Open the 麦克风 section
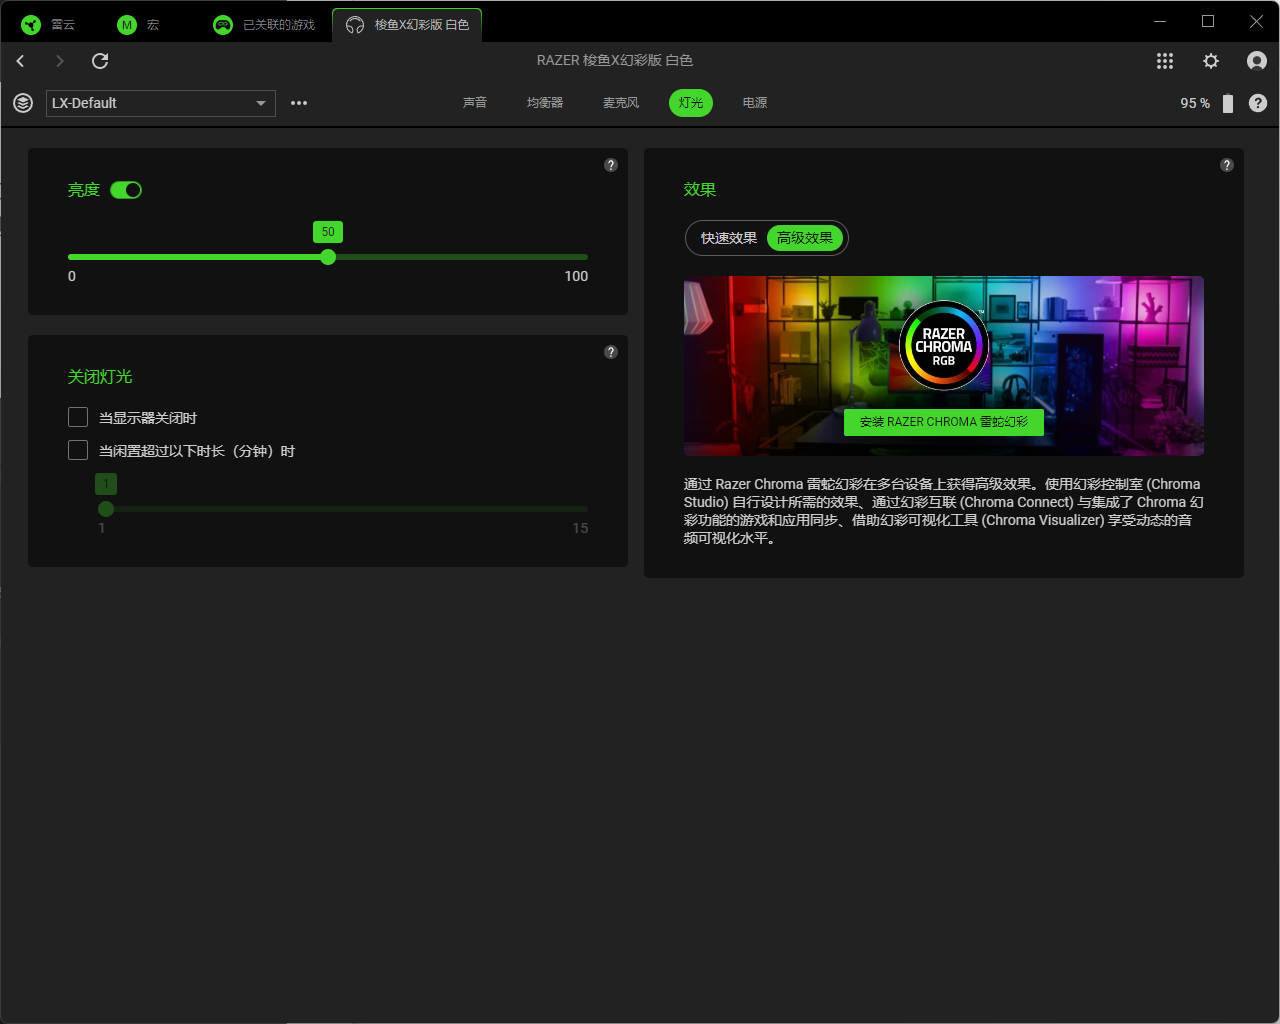Image resolution: width=1280 pixels, height=1024 pixels. pos(621,103)
